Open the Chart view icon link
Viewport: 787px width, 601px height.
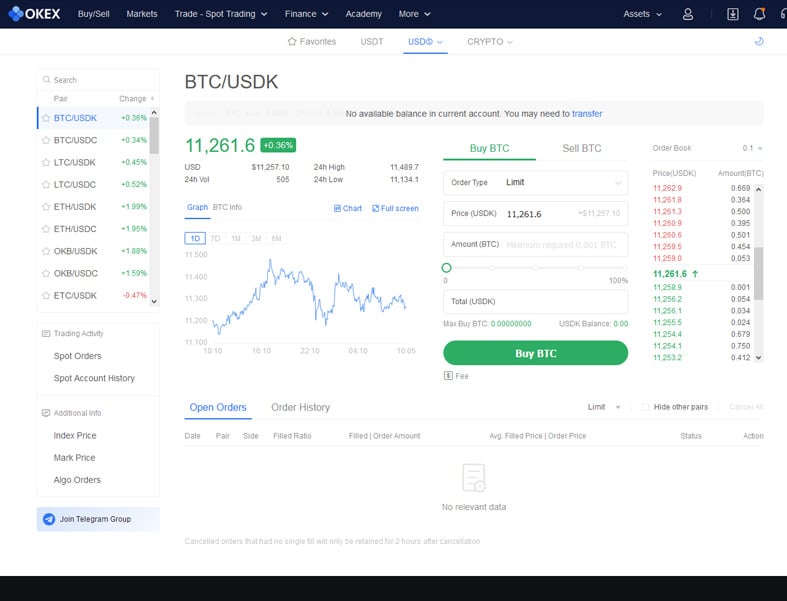click(348, 208)
